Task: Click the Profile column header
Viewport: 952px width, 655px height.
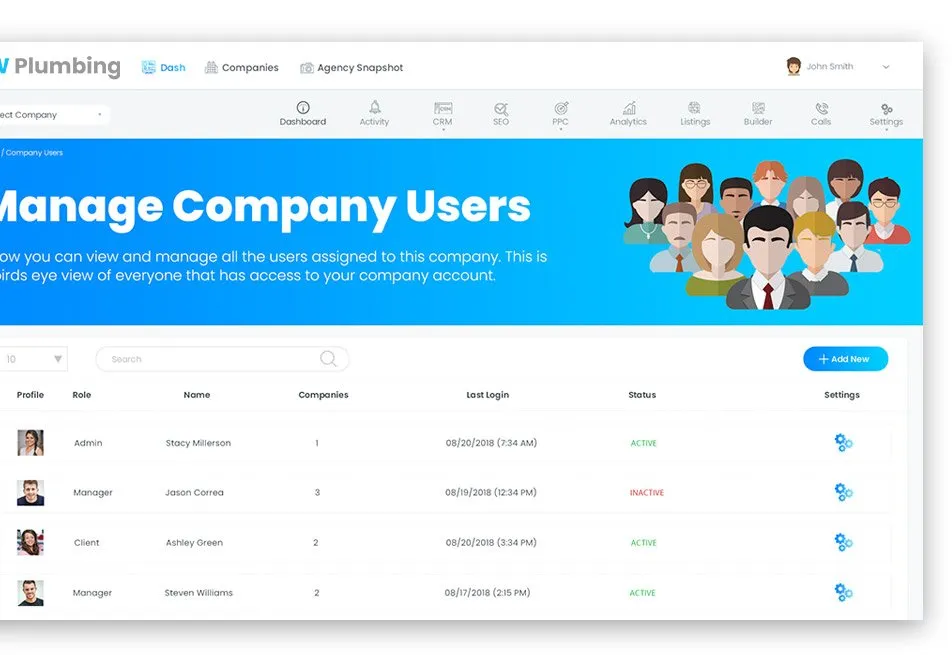Action: pos(30,395)
